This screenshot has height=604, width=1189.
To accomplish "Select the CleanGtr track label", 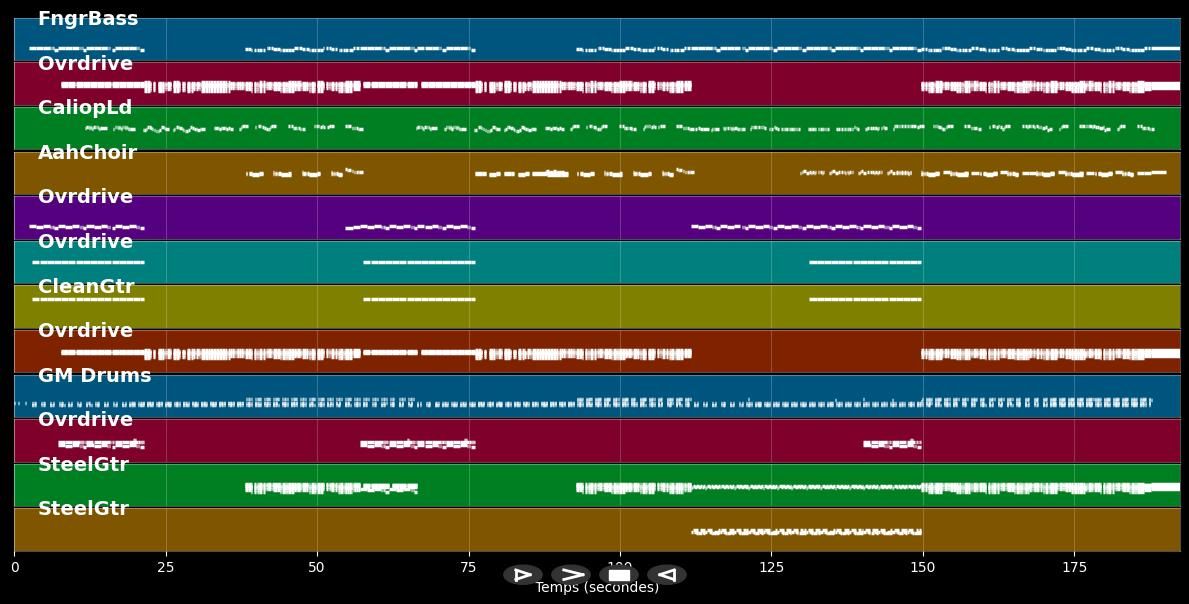I will click(x=86, y=287).
